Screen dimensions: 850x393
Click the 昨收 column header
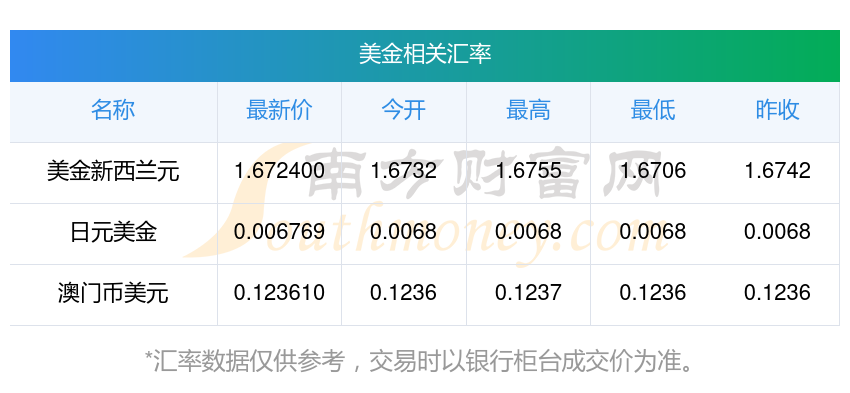(777, 110)
